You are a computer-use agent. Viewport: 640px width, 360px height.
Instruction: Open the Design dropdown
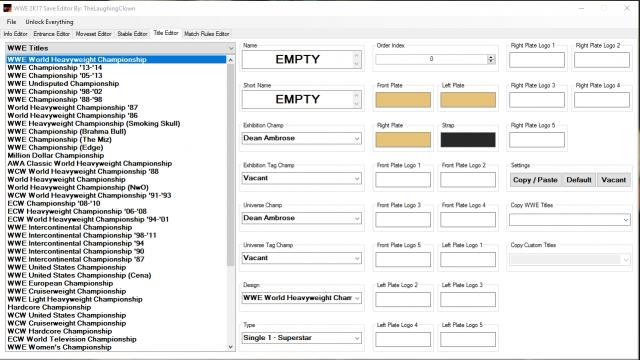click(x=302, y=298)
